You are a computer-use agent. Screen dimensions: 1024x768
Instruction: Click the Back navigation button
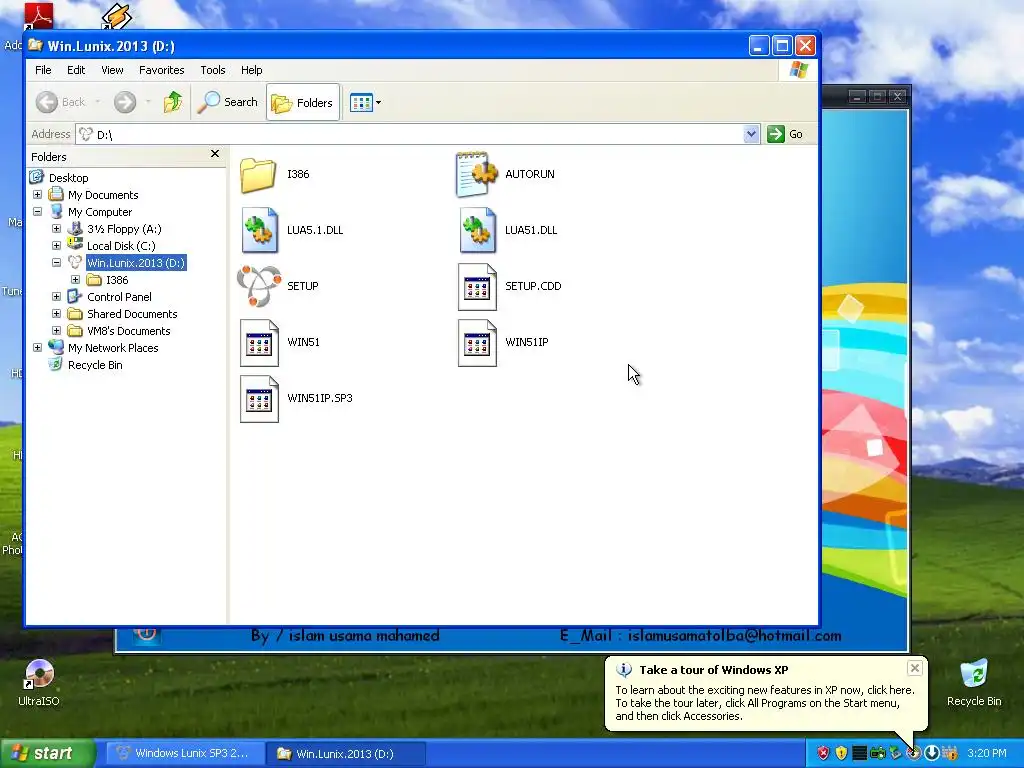[x=61, y=102]
